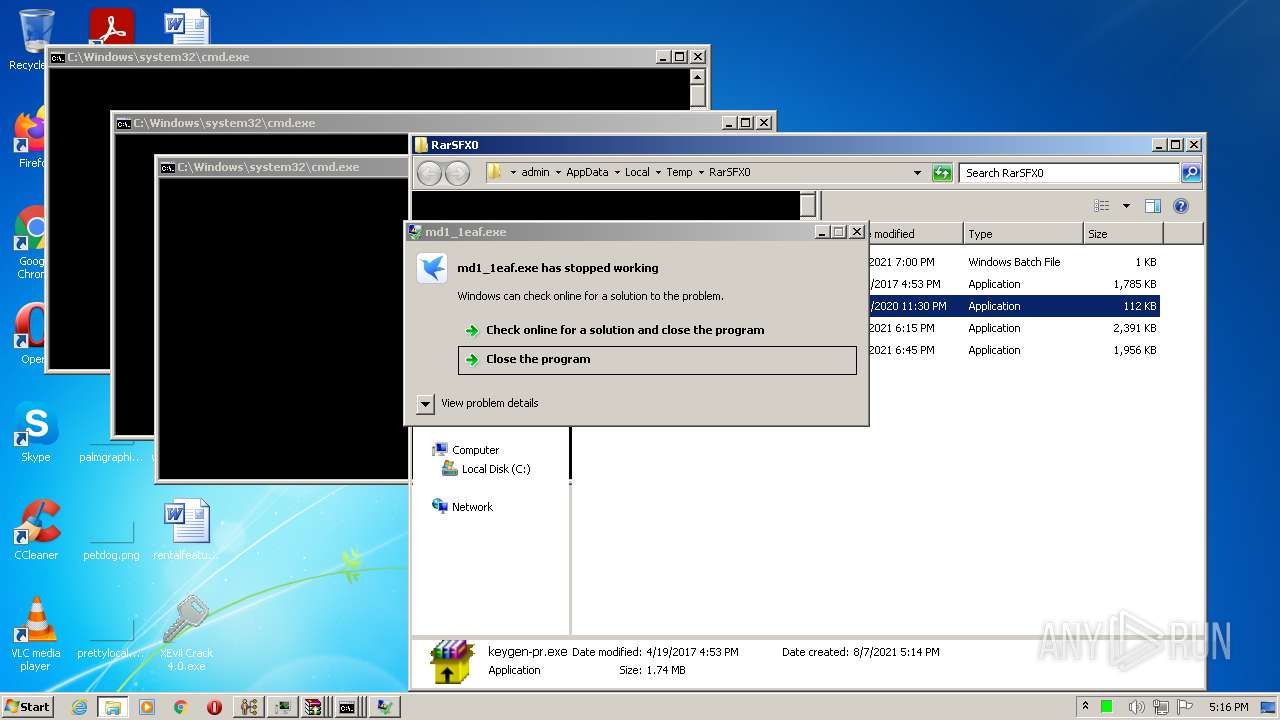1280x720 pixels.
Task: Select the 1,956 KB application row
Action: point(1014,350)
